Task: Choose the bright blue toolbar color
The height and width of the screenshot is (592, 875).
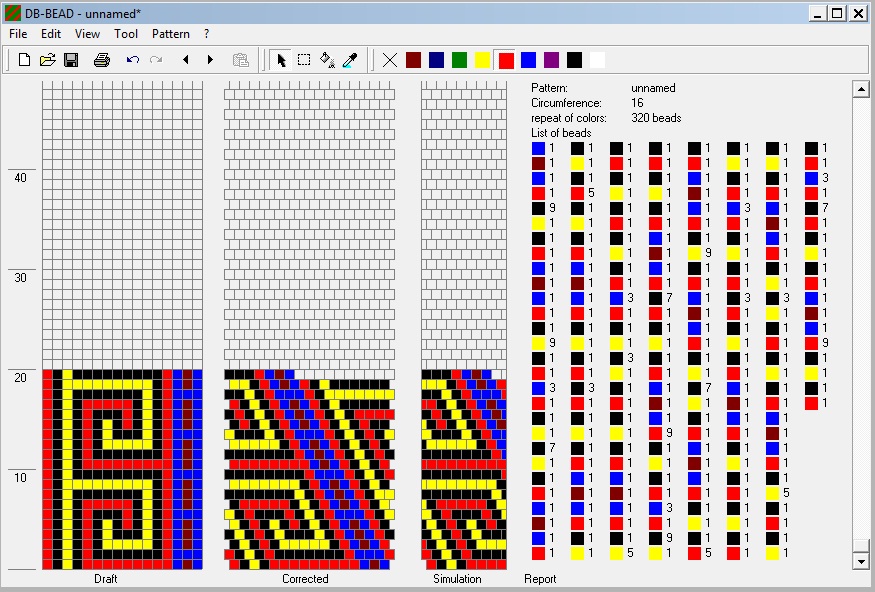Action: click(528, 60)
